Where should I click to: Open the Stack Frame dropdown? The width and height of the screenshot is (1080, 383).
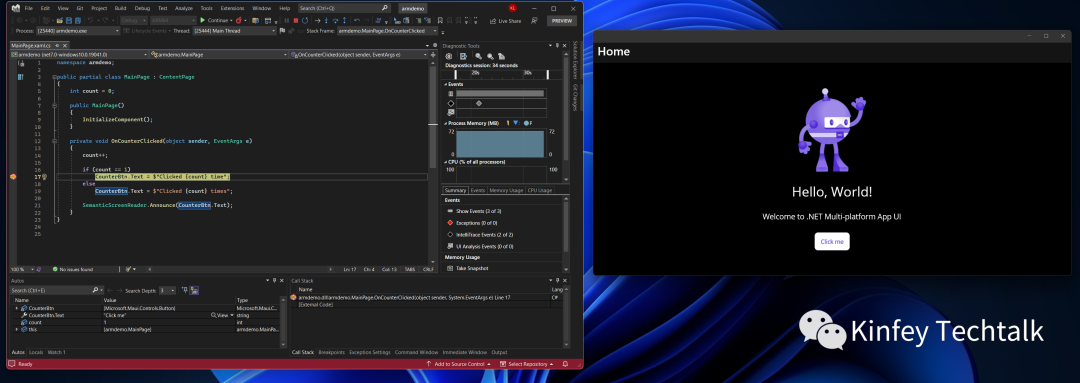point(387,31)
